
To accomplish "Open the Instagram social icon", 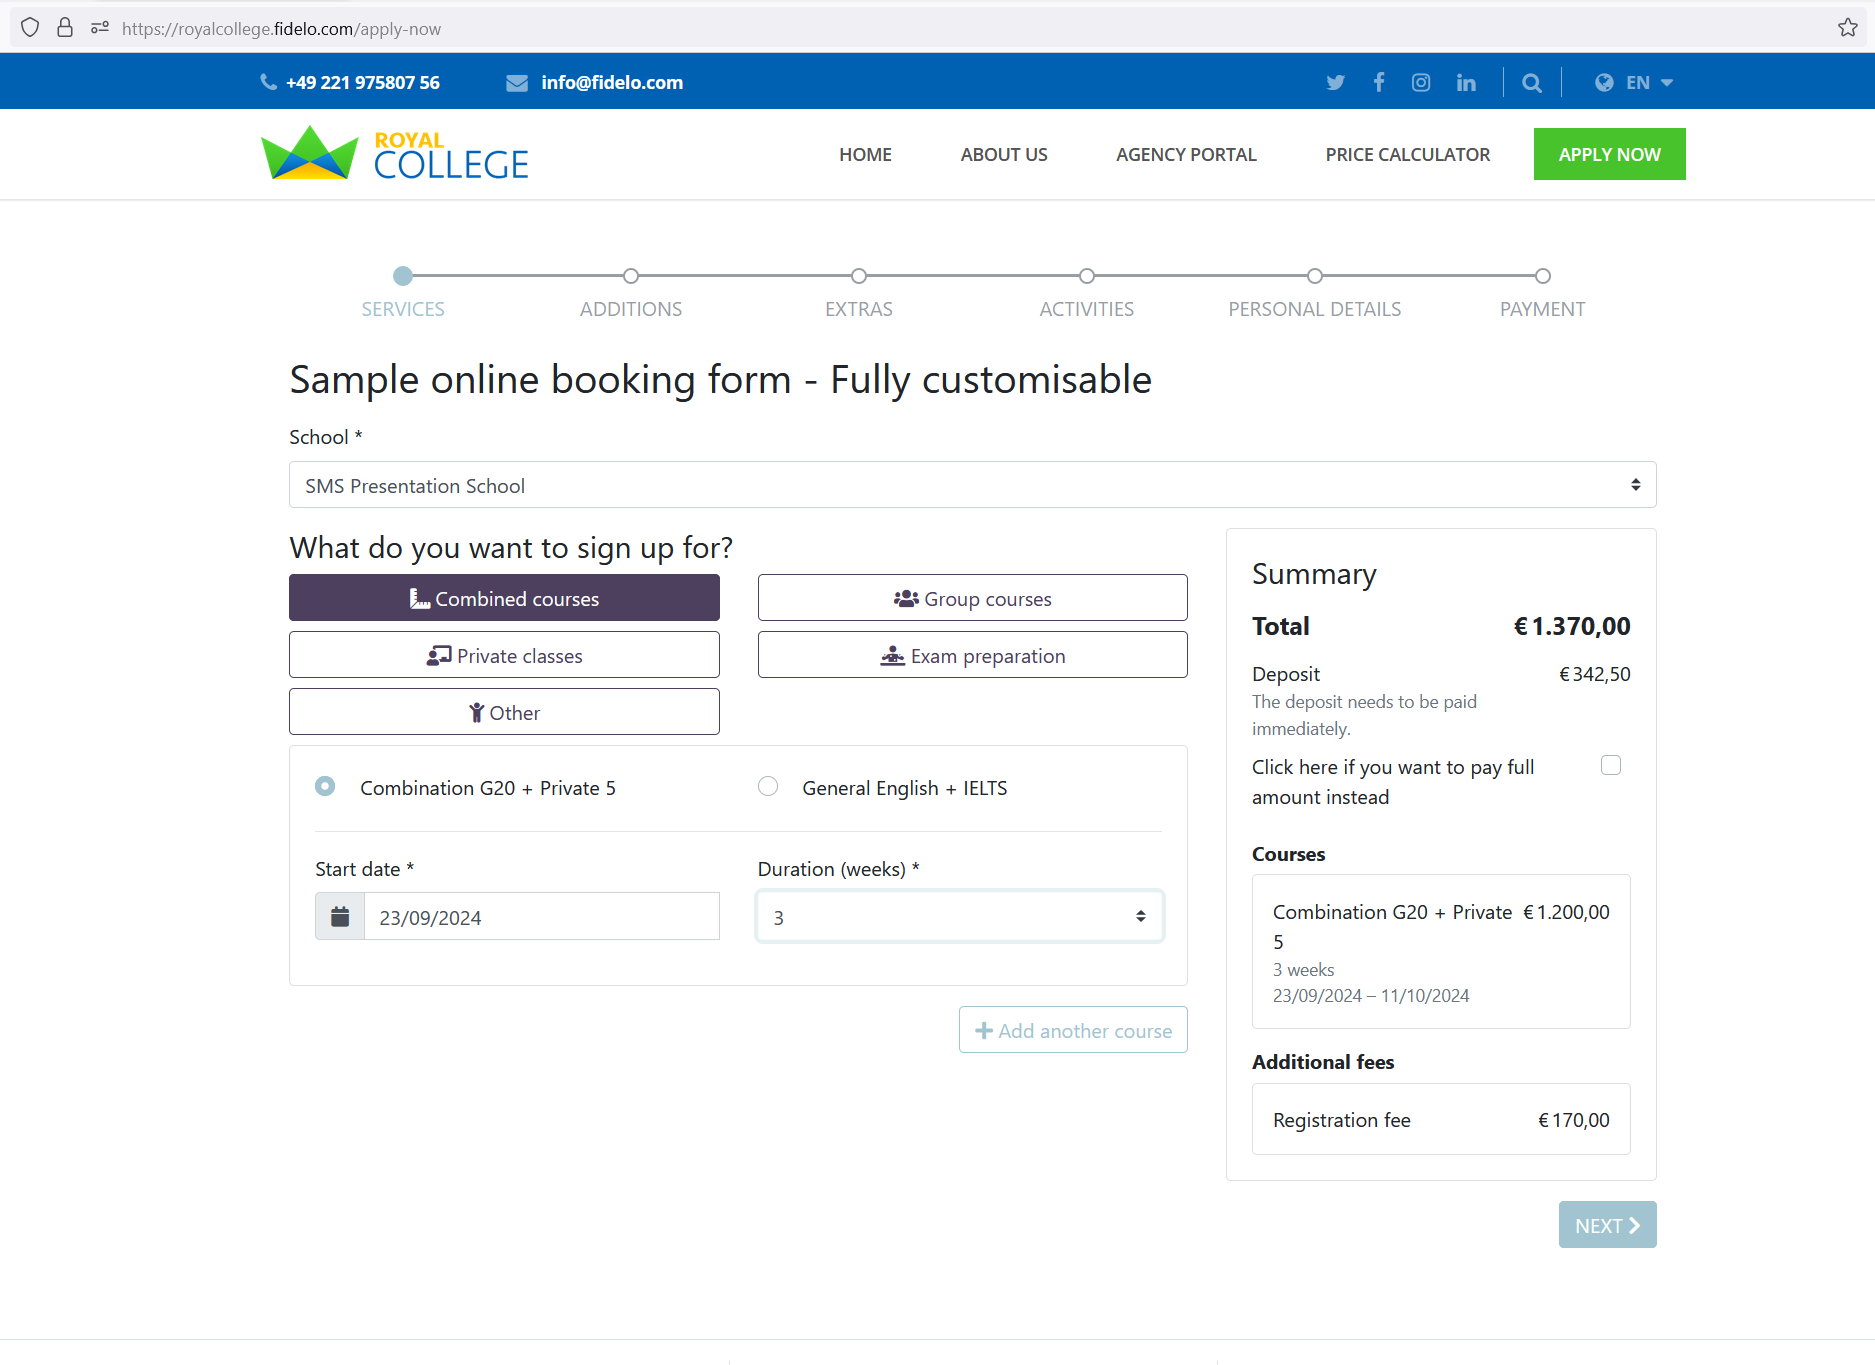I will [1421, 83].
